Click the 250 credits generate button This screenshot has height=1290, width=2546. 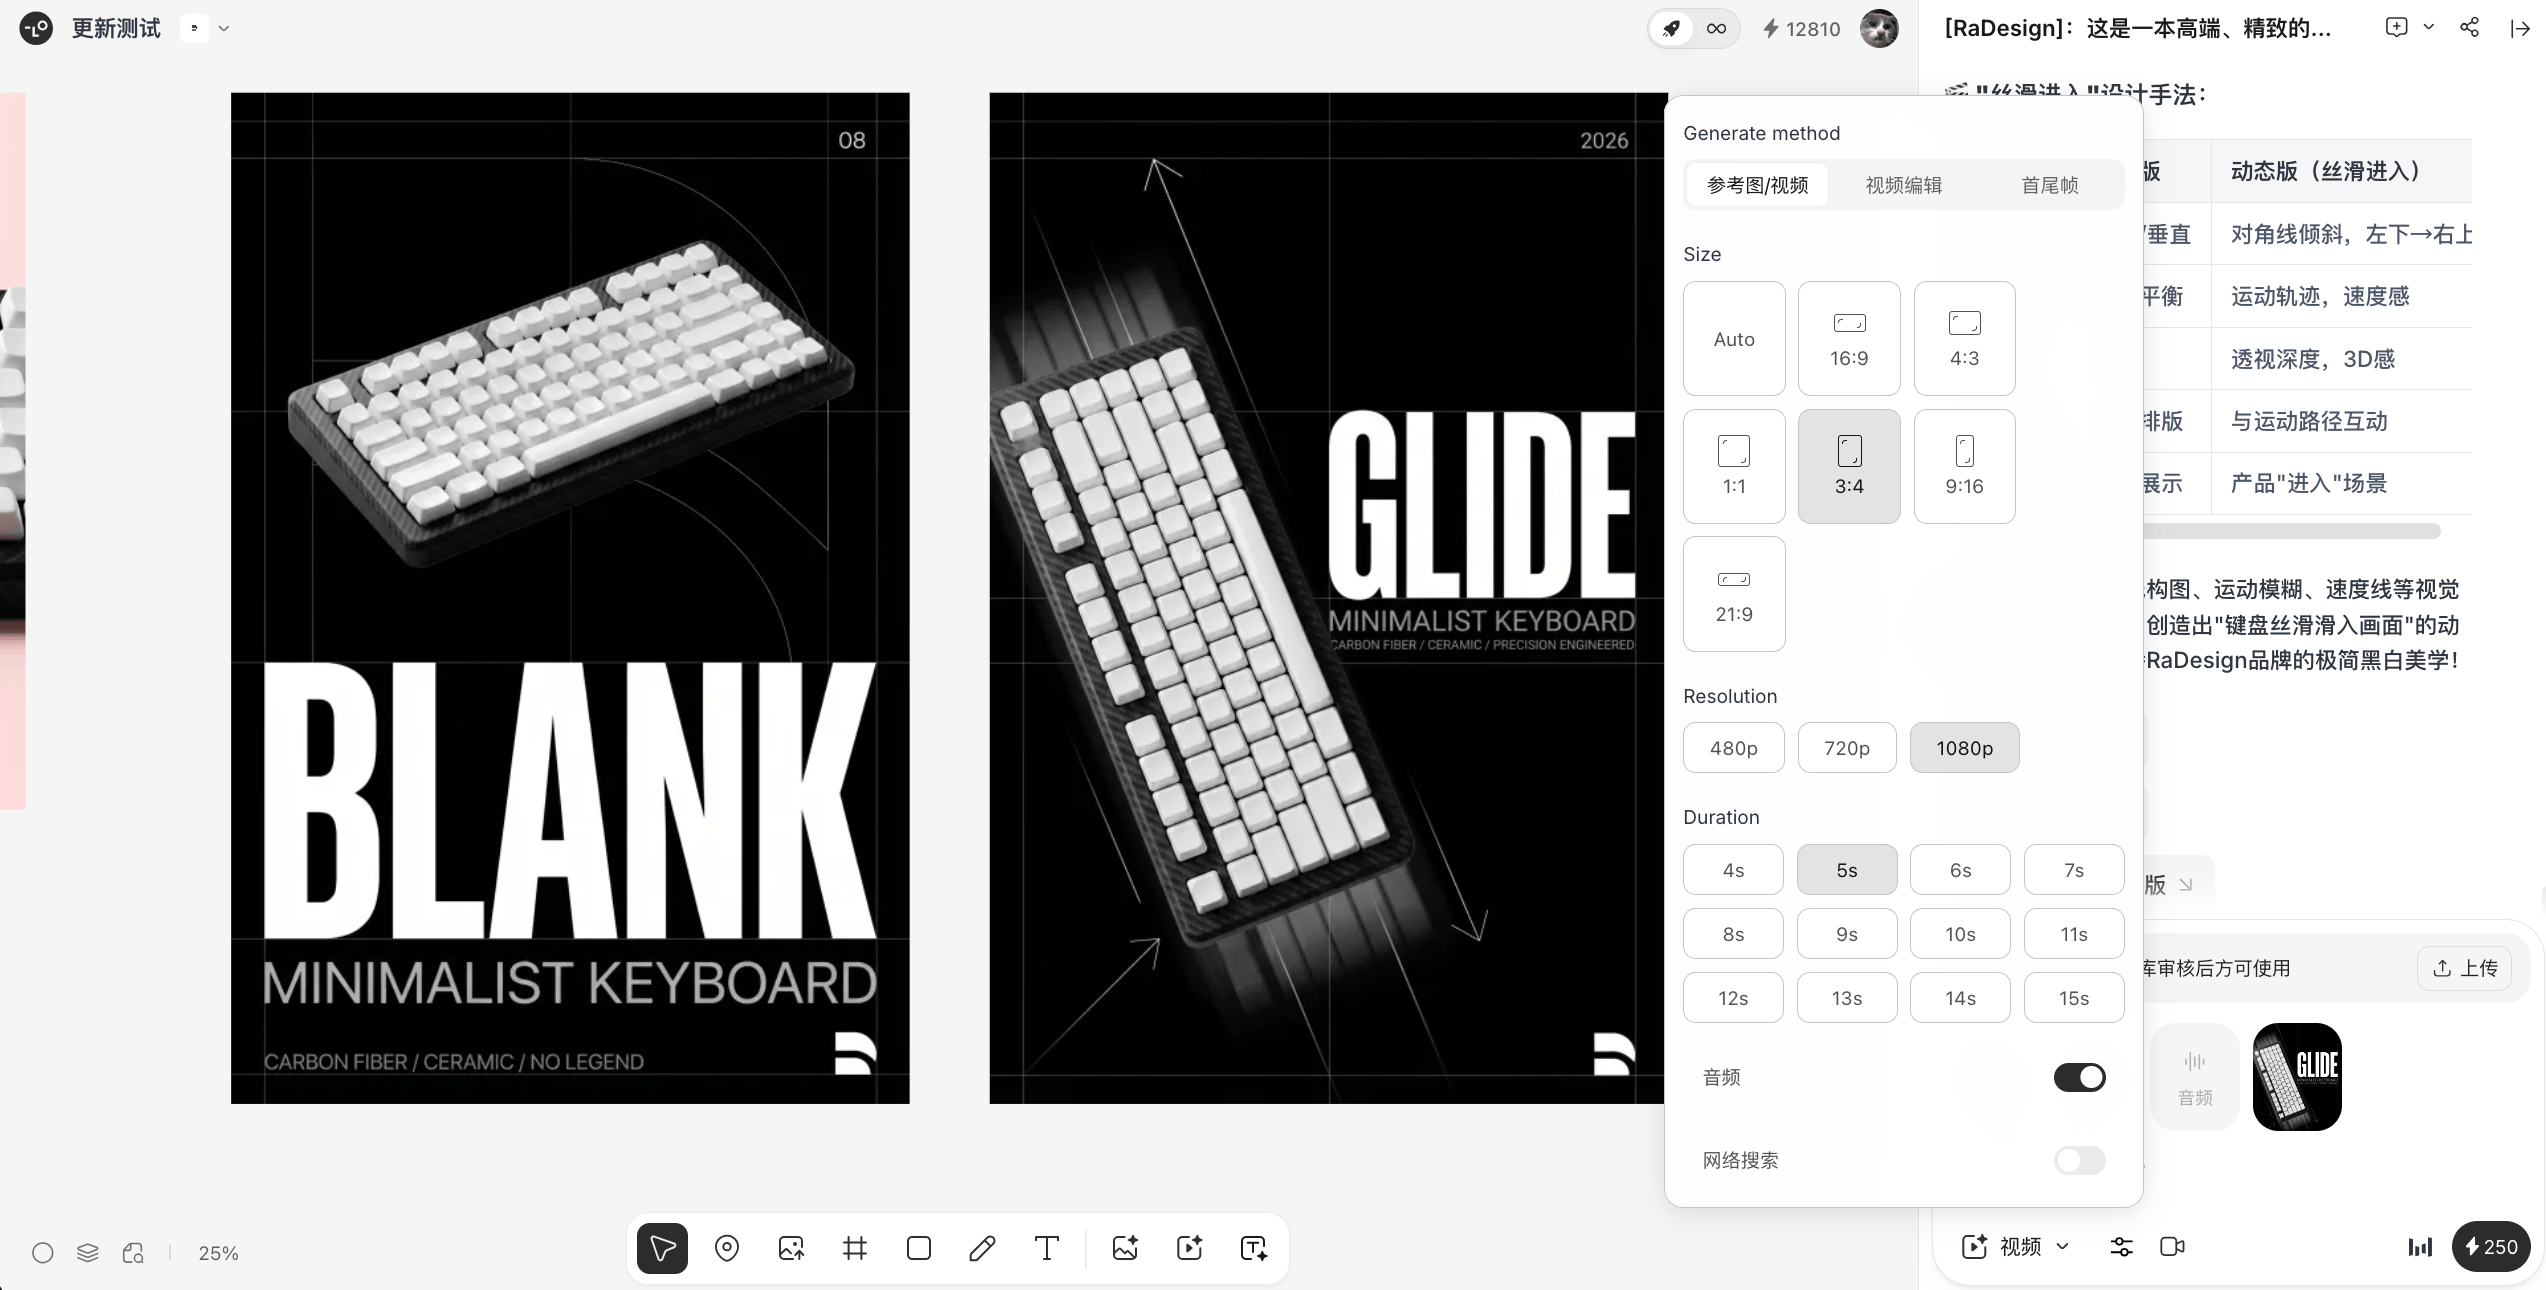point(2490,1247)
